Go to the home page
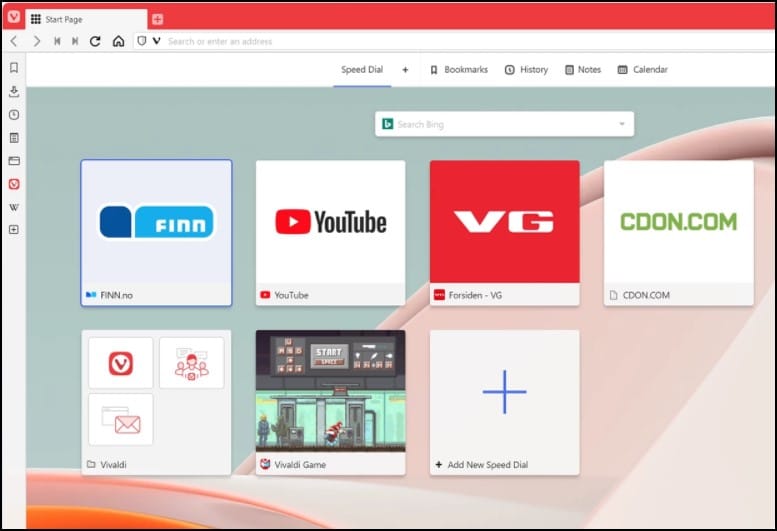Image resolution: width=777 pixels, height=531 pixels. [x=118, y=41]
